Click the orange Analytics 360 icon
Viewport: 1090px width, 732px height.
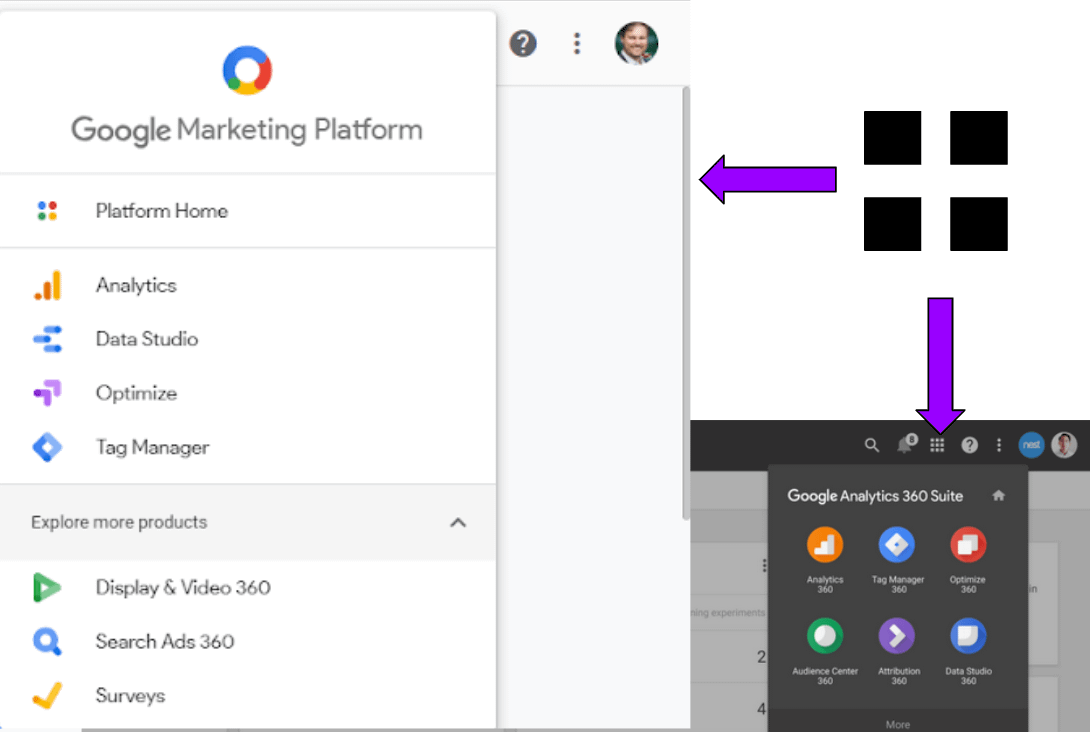[825, 545]
